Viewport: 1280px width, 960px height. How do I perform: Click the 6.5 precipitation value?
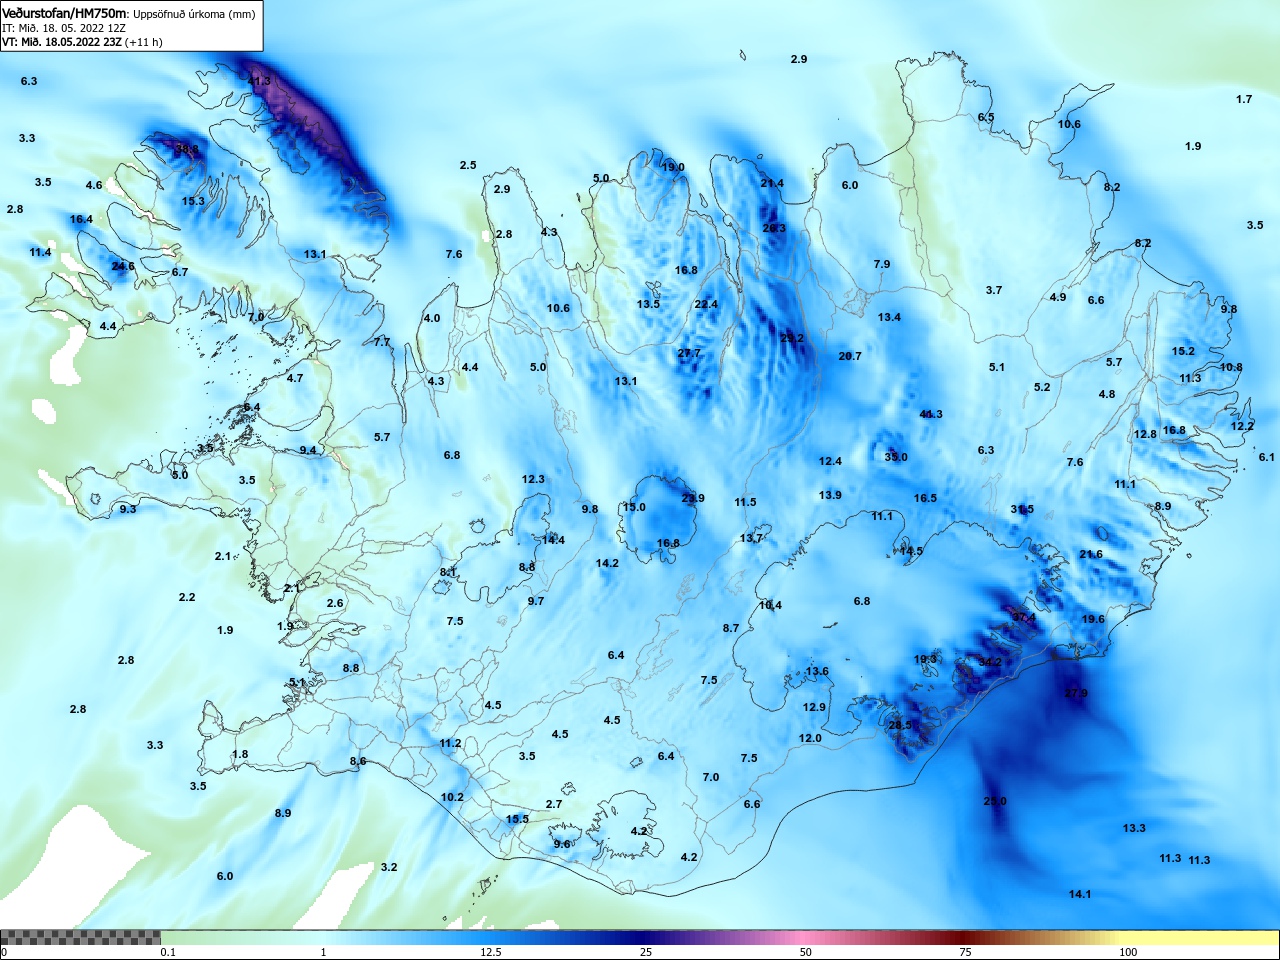986,117
